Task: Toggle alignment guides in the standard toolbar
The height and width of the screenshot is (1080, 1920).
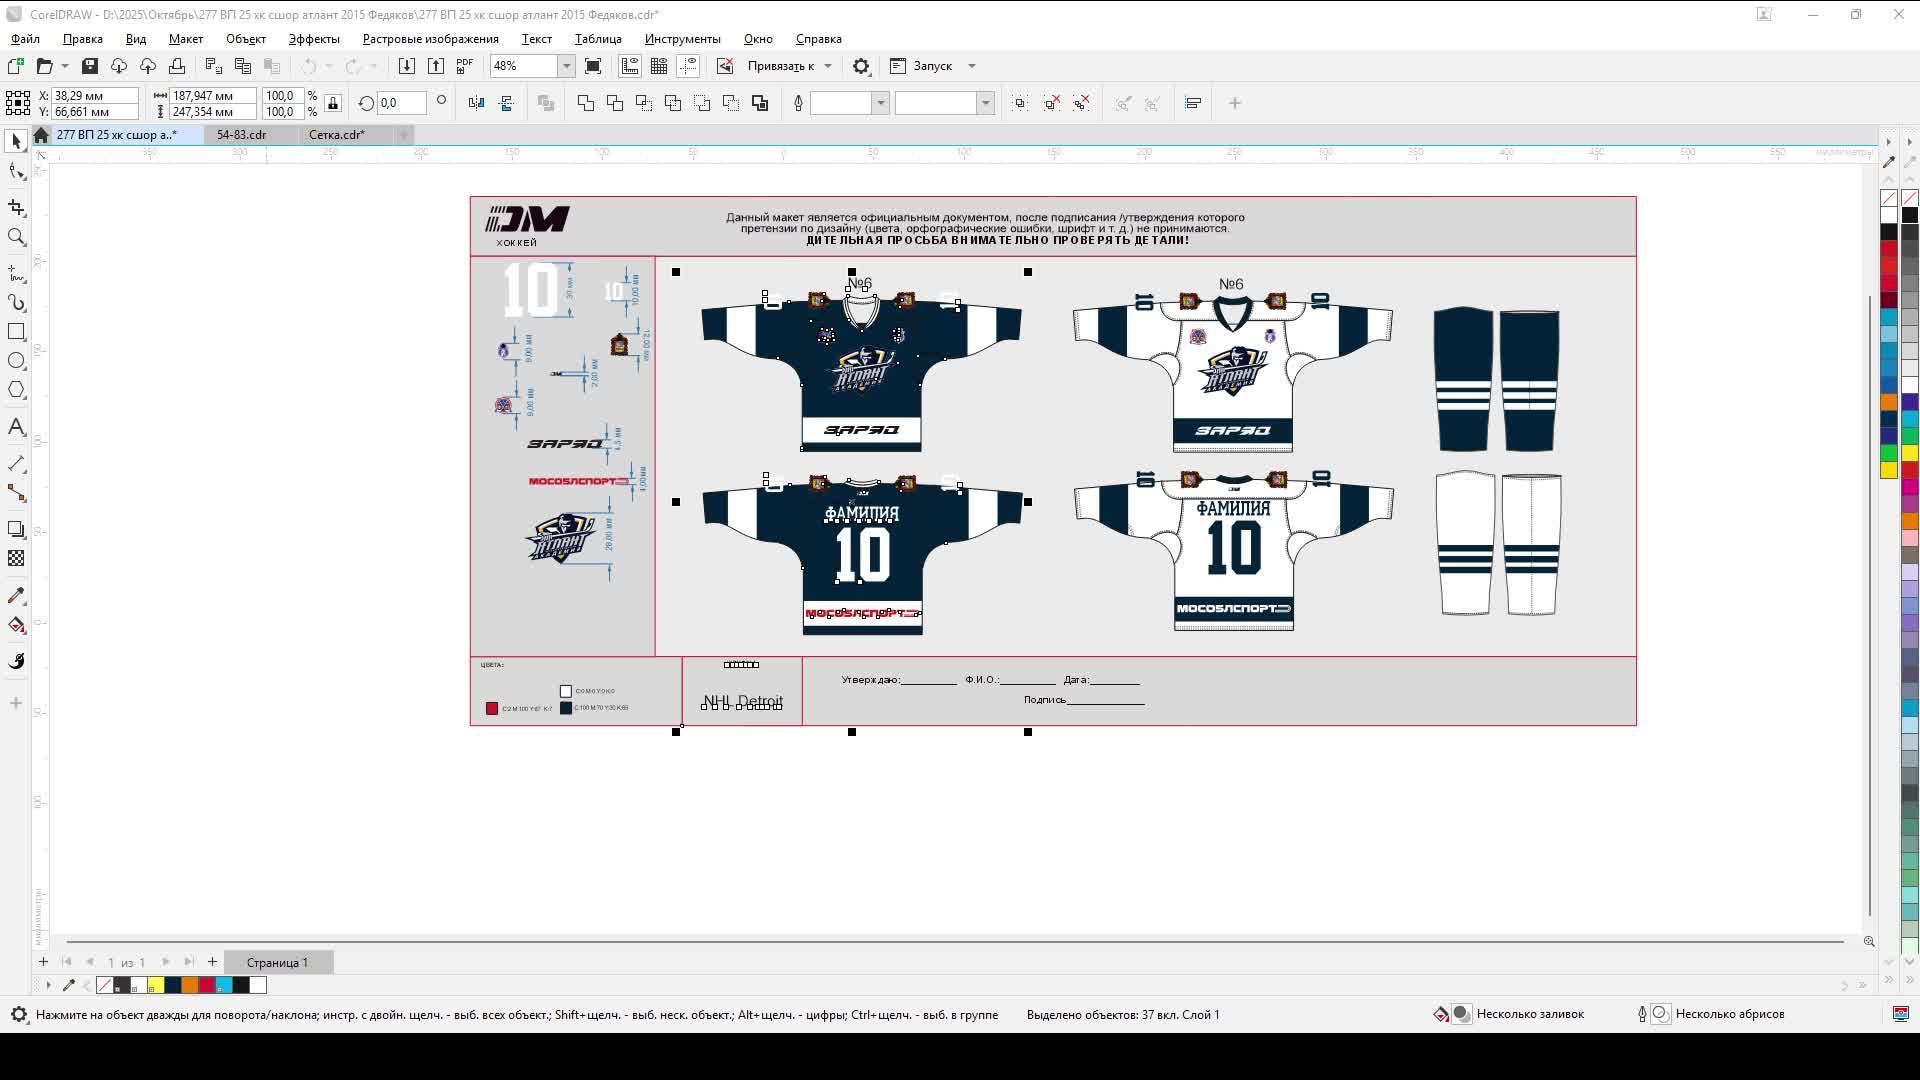Action: tap(689, 66)
